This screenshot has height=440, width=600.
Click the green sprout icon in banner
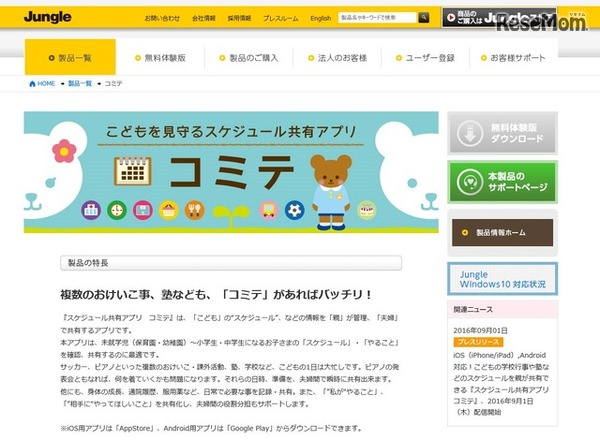(x=231, y=216)
